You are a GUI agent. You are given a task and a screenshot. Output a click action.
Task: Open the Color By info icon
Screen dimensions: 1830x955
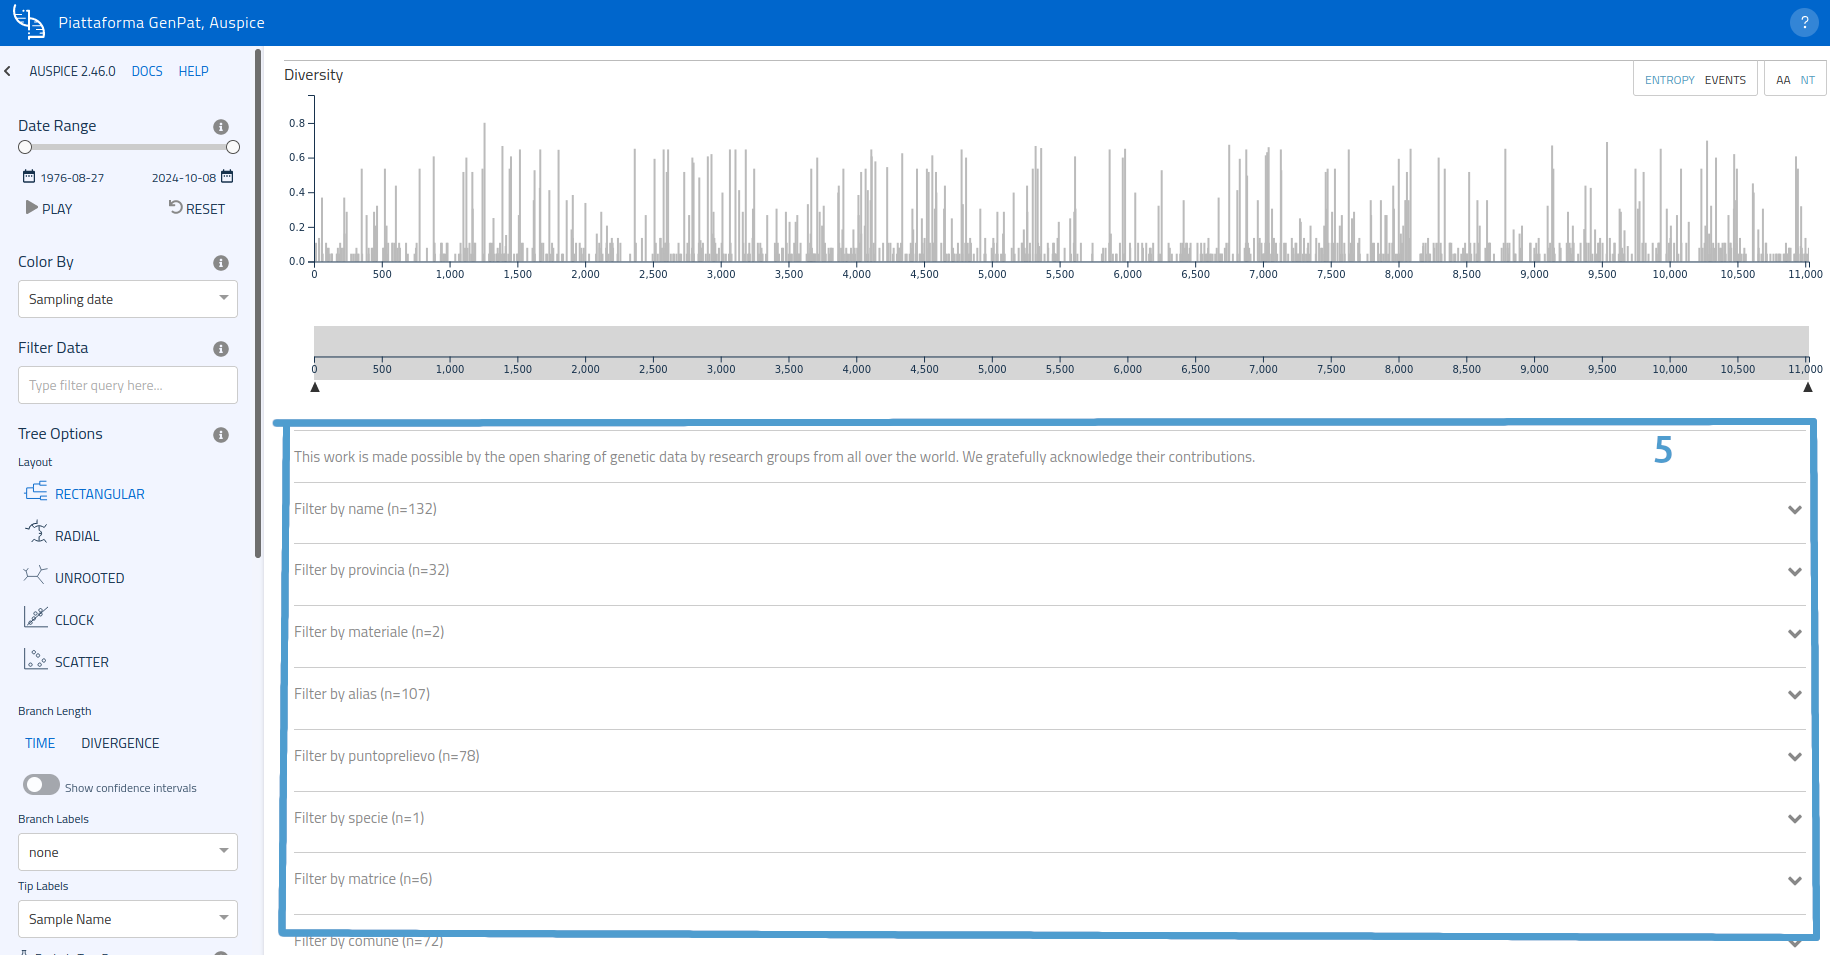(221, 263)
